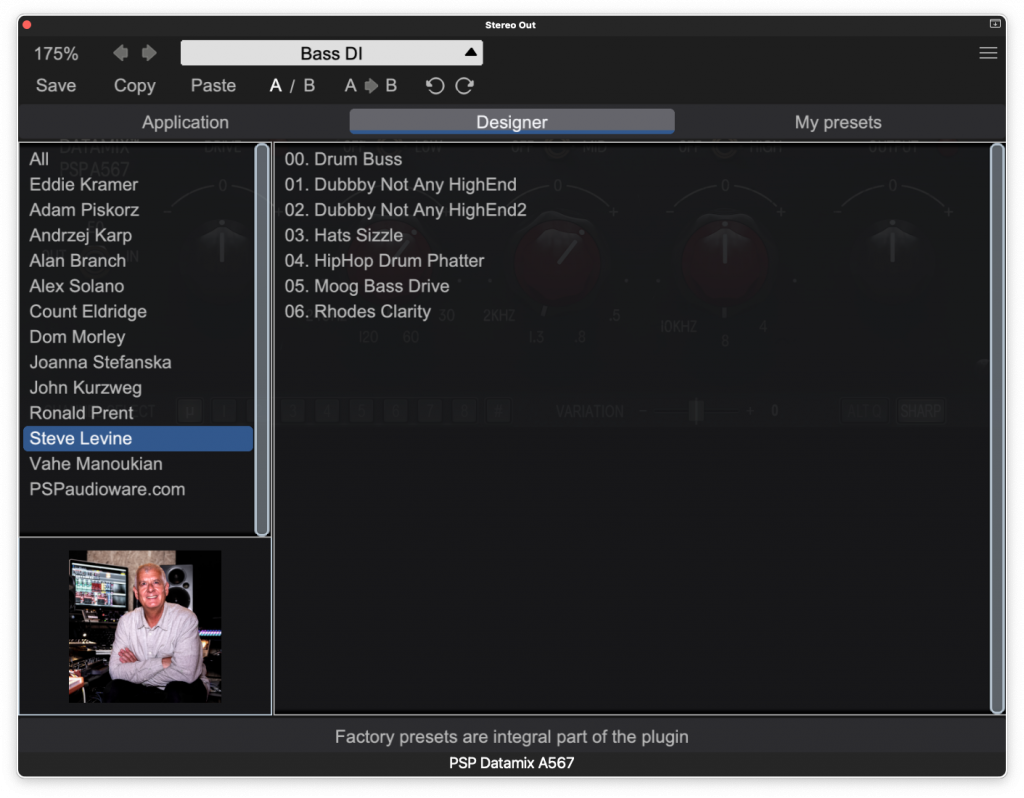Select Eddie Kramer in designer list

(x=84, y=184)
